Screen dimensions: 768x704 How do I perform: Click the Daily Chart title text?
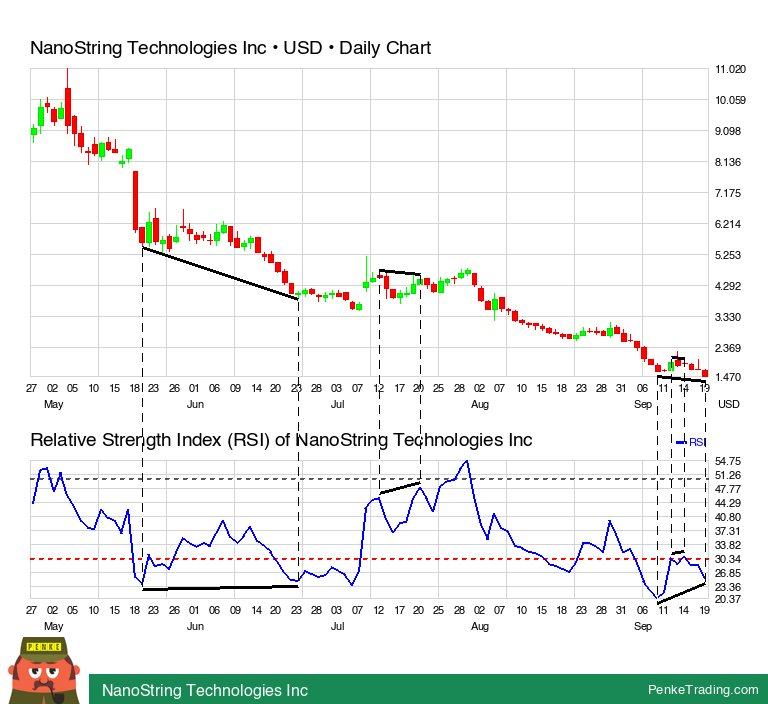point(385,48)
